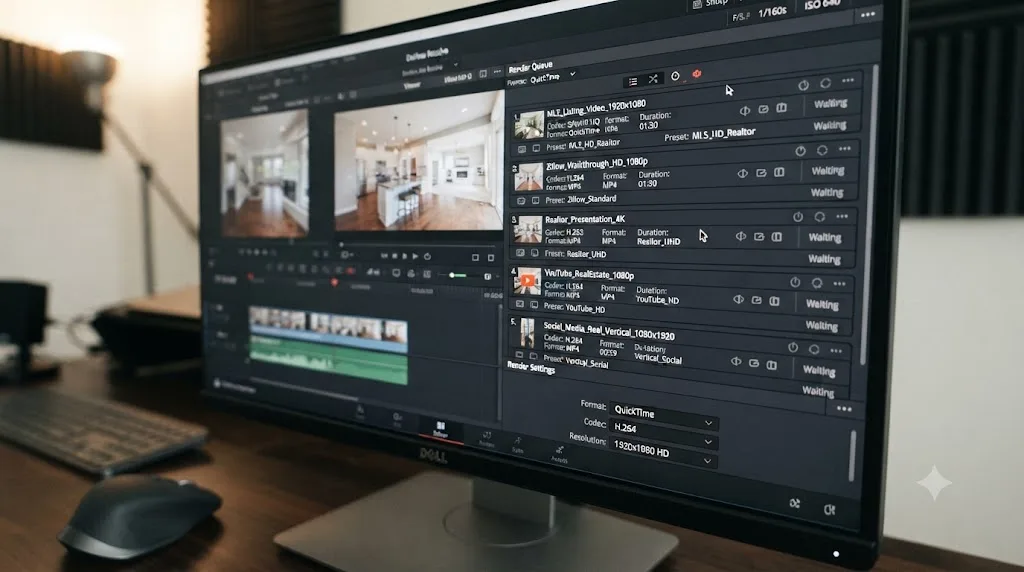Click split-panel icon on Social_Media_Reel job row
This screenshot has height=572, width=1024.
click(772, 365)
